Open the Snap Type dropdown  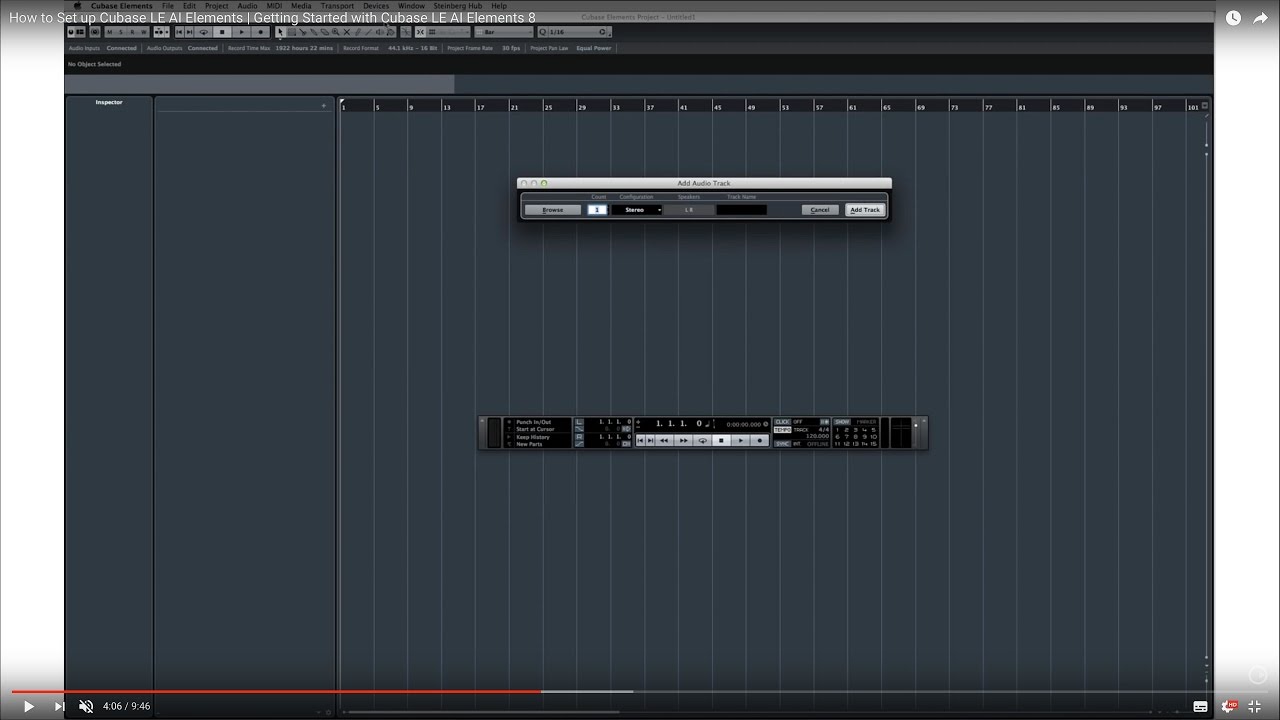[x=449, y=32]
